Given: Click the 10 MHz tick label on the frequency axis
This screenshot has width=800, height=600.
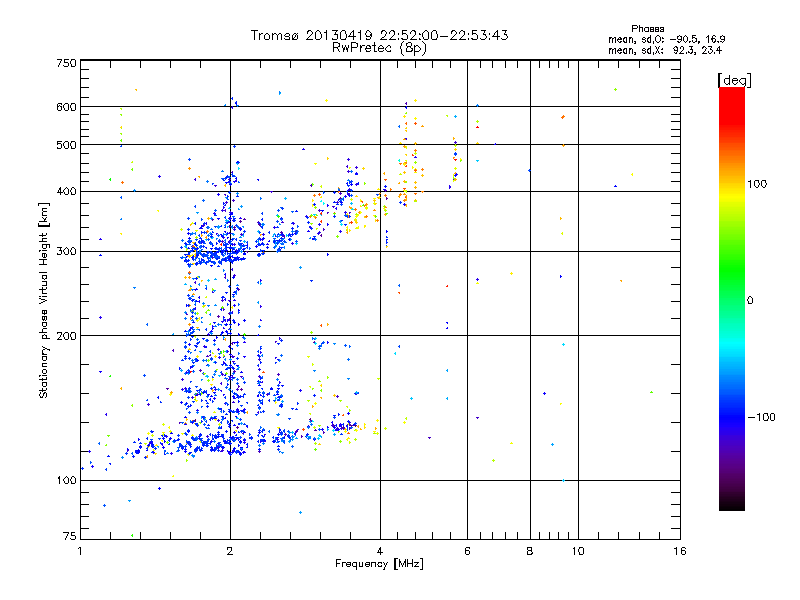Looking at the screenshot, I should (x=578, y=551).
